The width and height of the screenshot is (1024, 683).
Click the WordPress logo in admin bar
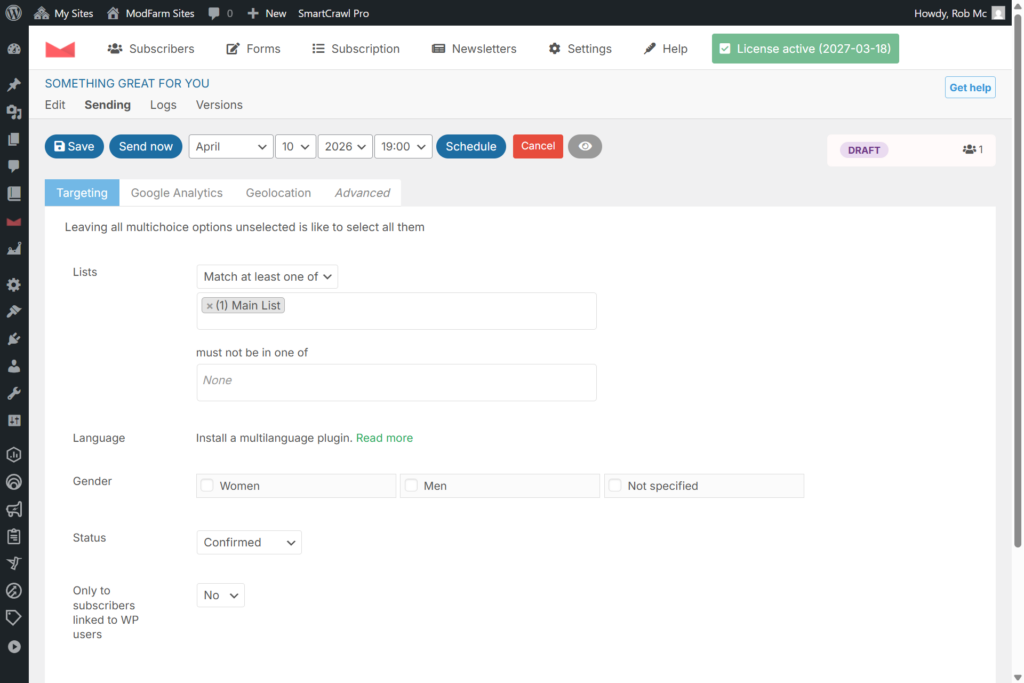coord(14,13)
